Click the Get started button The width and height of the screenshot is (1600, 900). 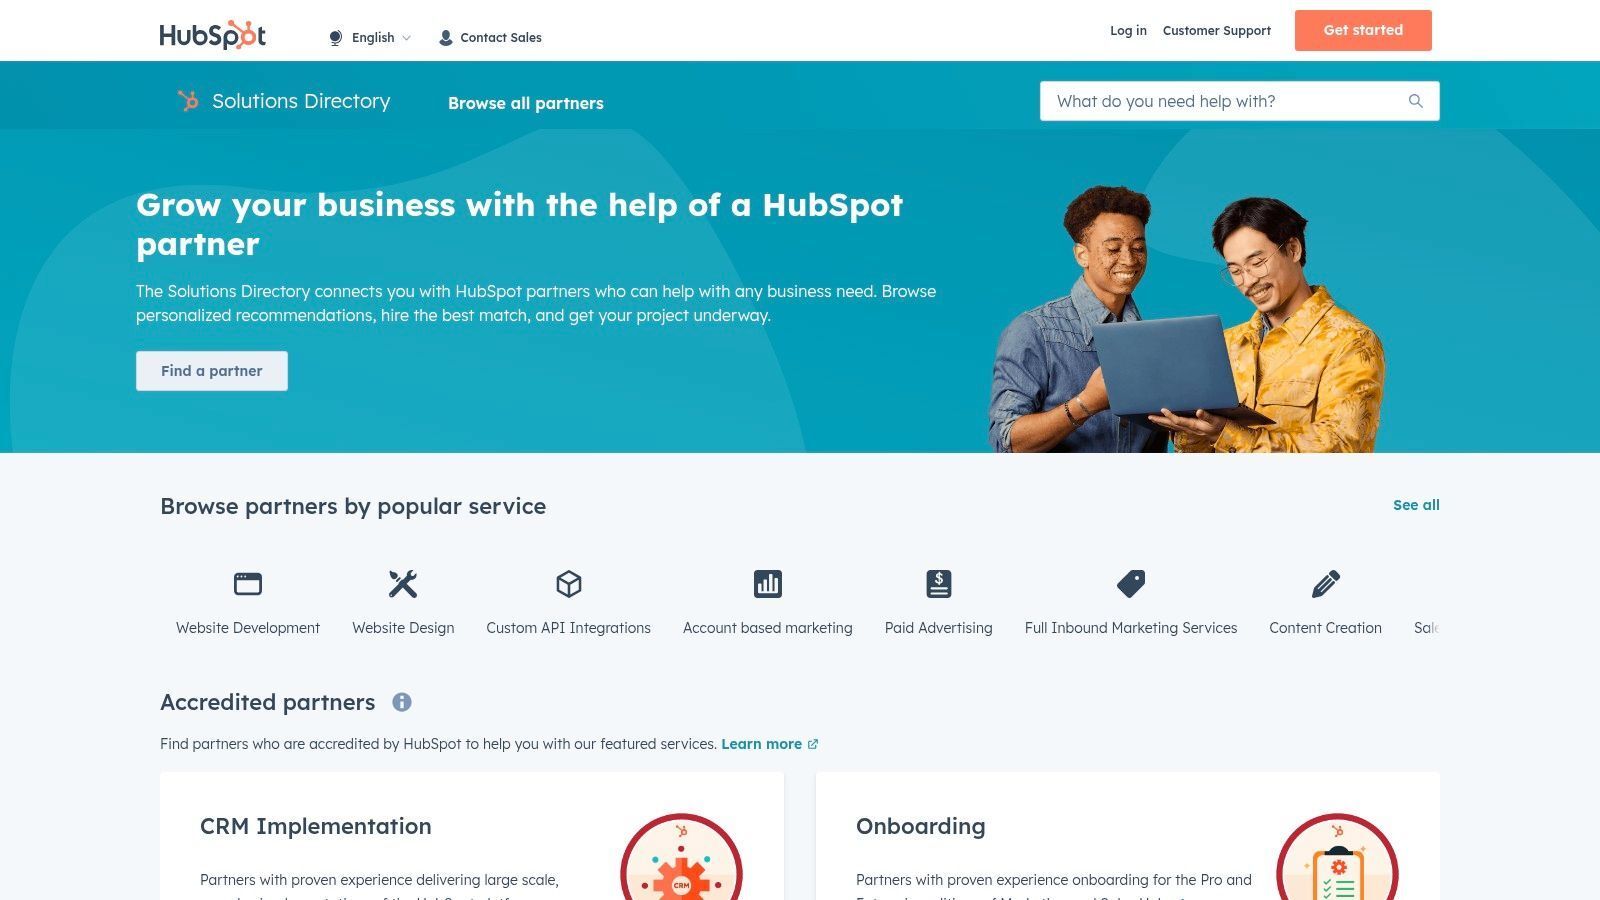click(x=1363, y=30)
